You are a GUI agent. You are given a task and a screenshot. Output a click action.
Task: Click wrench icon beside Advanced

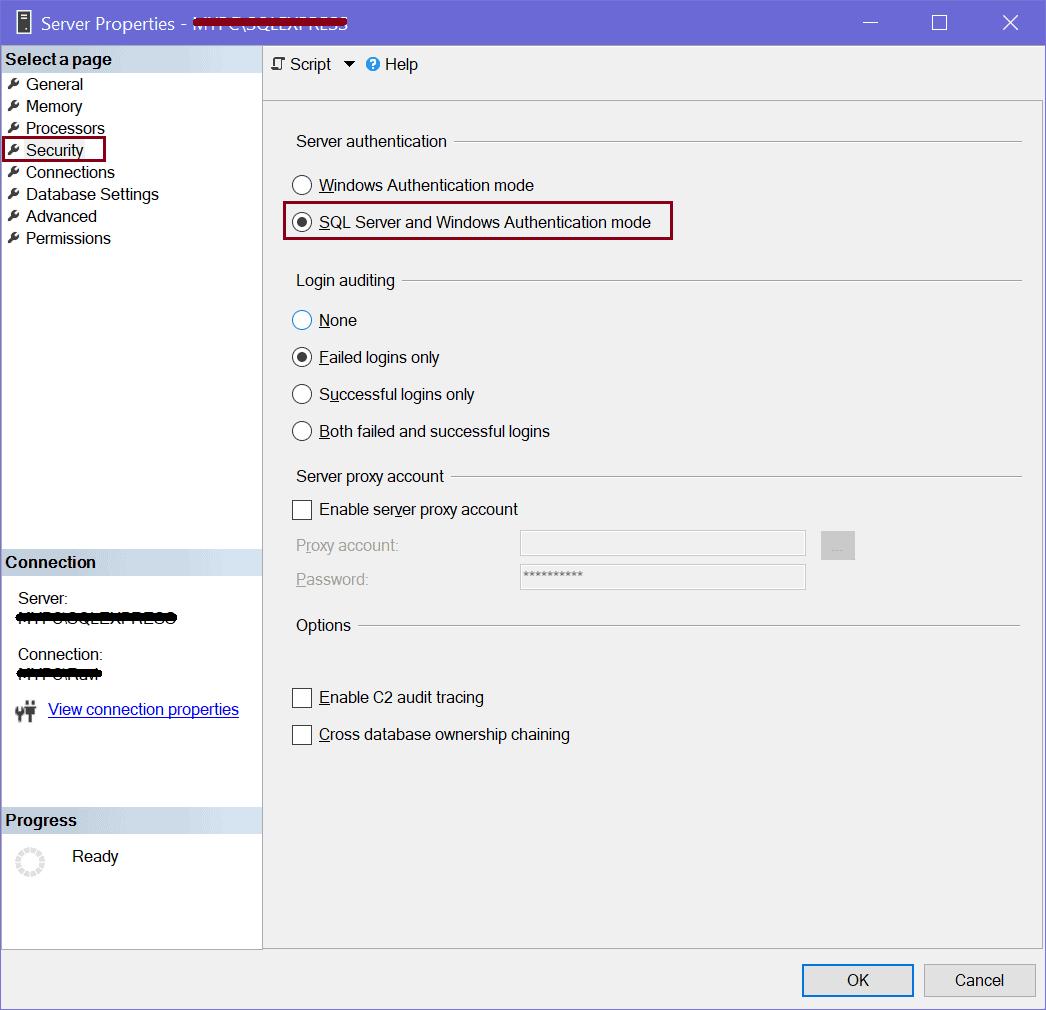pos(14,216)
